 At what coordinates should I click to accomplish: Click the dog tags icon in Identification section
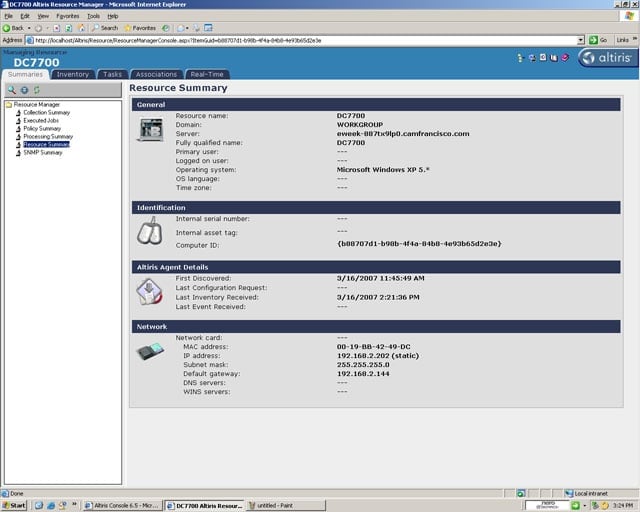tap(149, 231)
